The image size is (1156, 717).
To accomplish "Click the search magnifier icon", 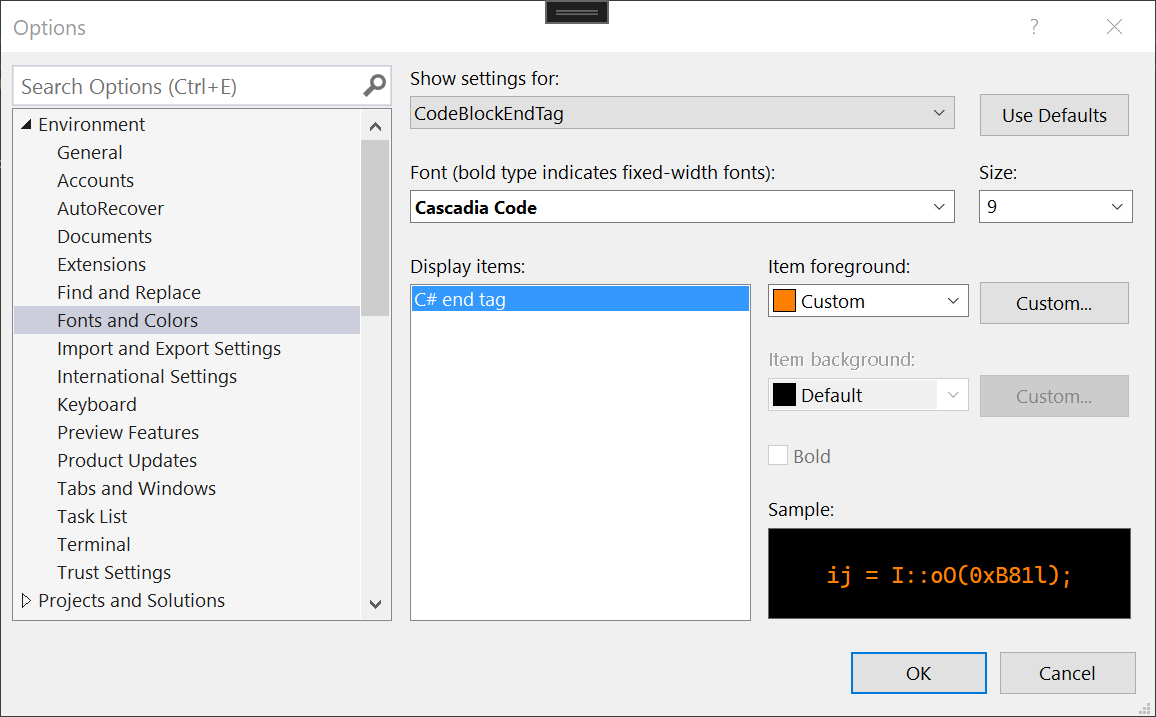I will (374, 86).
